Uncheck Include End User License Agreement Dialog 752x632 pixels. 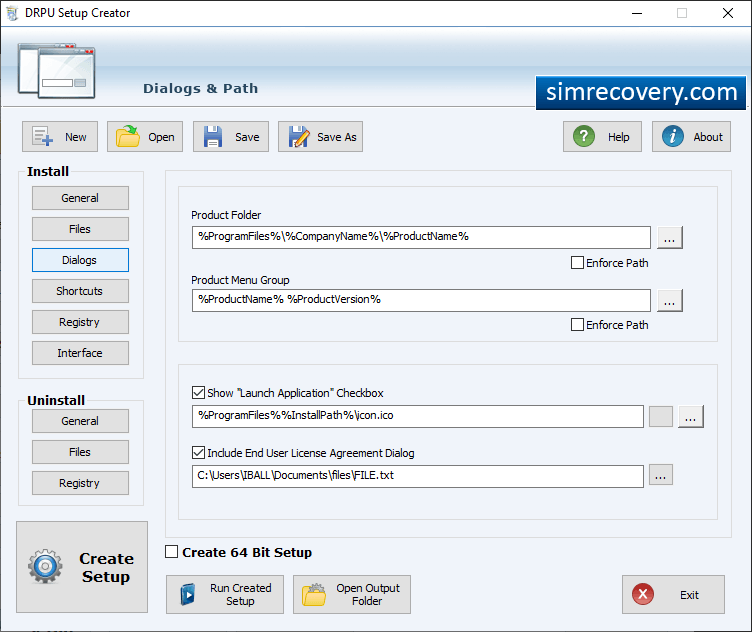[198, 453]
